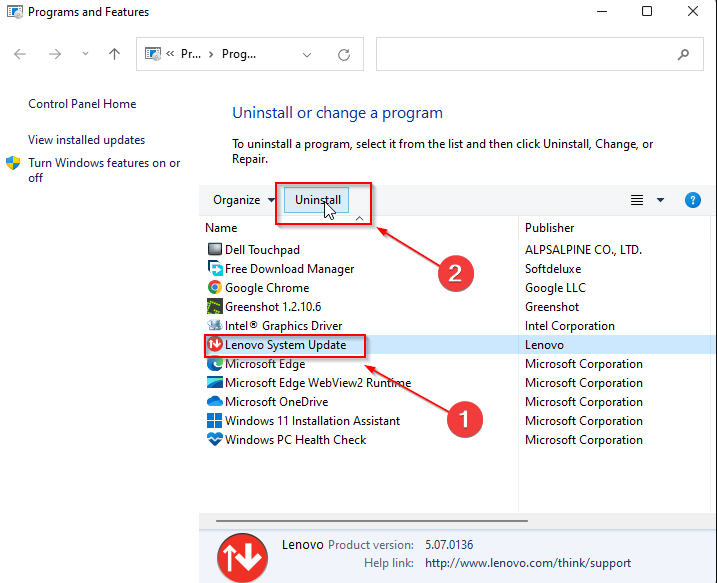This screenshot has width=717, height=583.
Task: Click the Free Download Manager icon
Action: click(214, 268)
